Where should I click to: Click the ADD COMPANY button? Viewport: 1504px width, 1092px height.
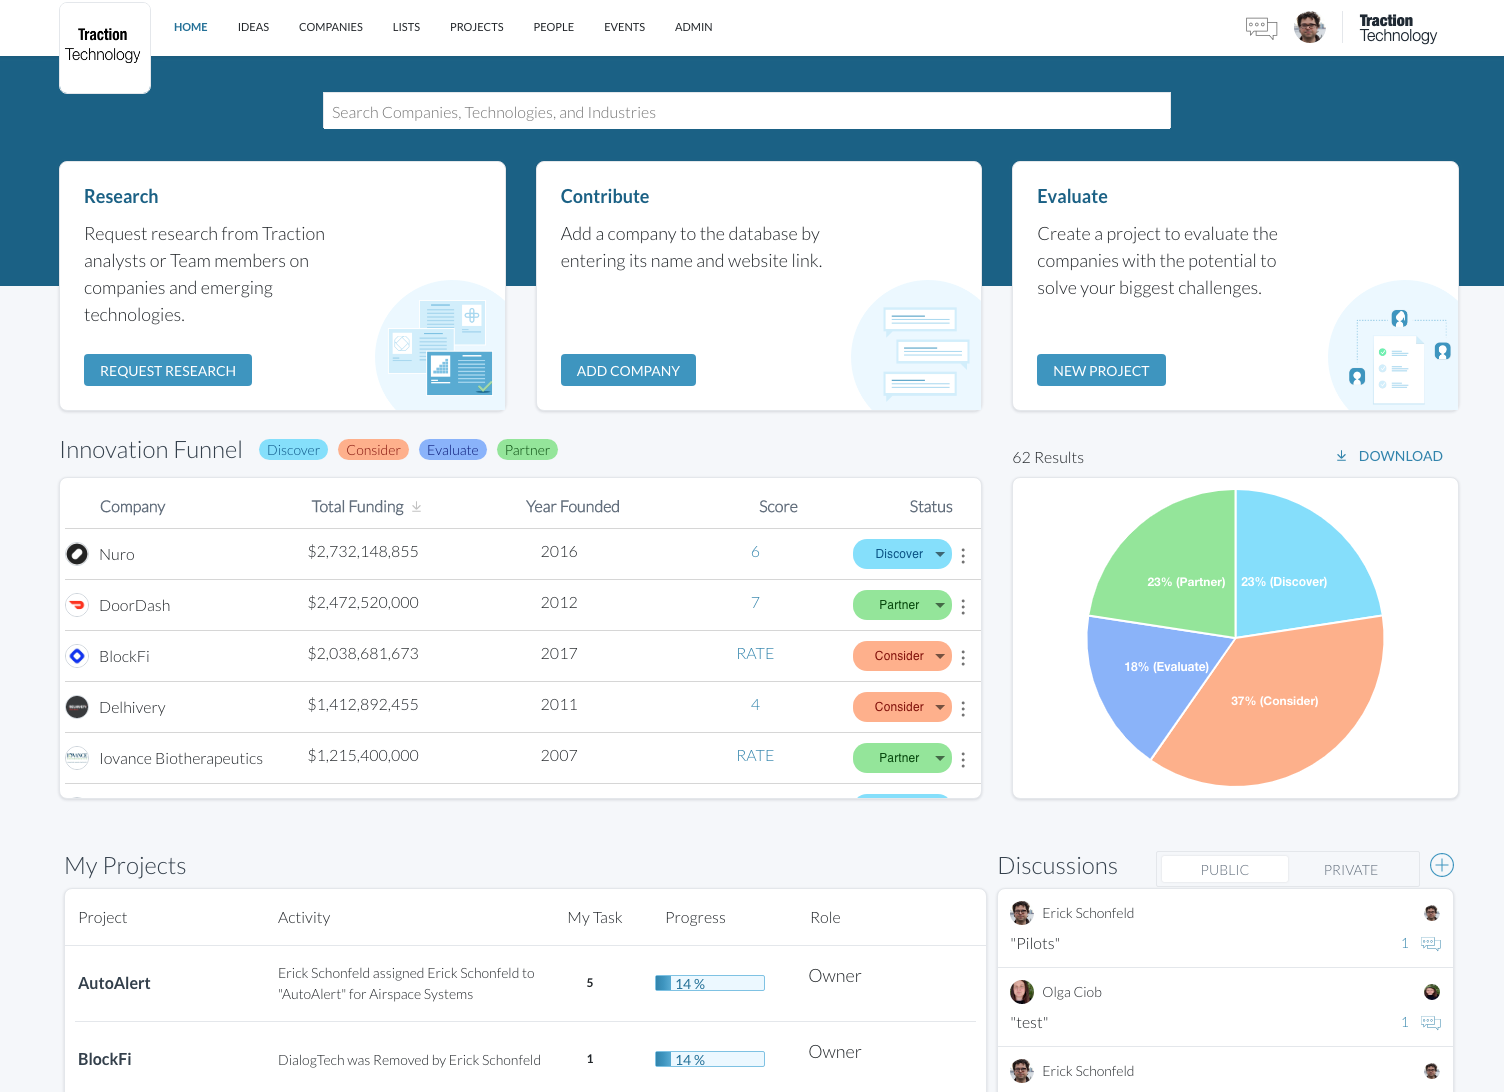tap(628, 370)
